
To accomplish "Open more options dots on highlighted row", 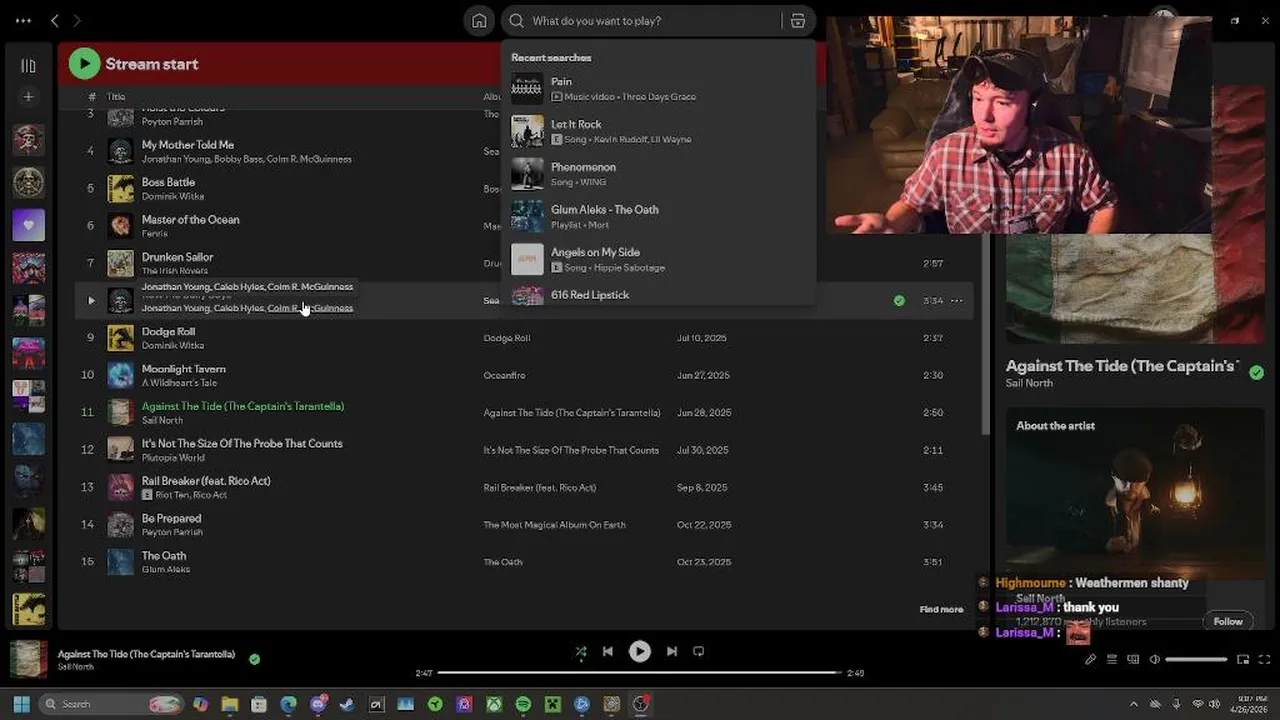I will point(957,300).
